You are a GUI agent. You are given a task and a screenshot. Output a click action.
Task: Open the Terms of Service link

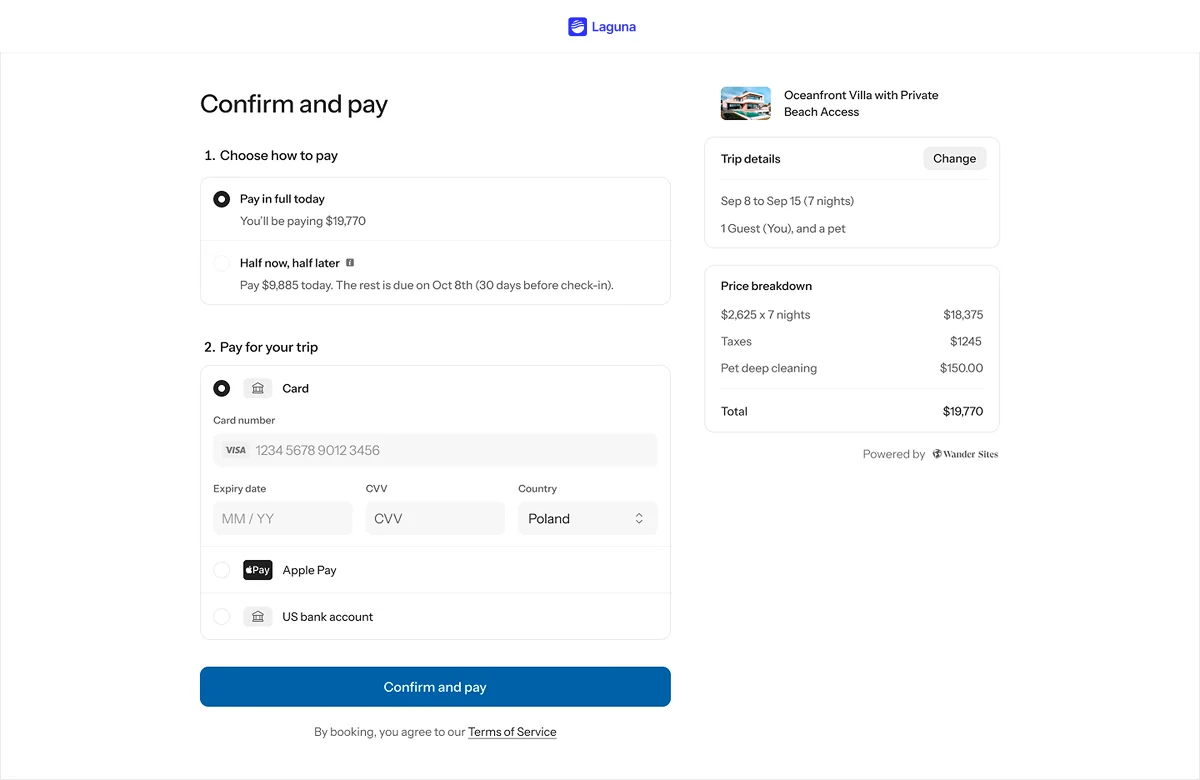tap(512, 732)
